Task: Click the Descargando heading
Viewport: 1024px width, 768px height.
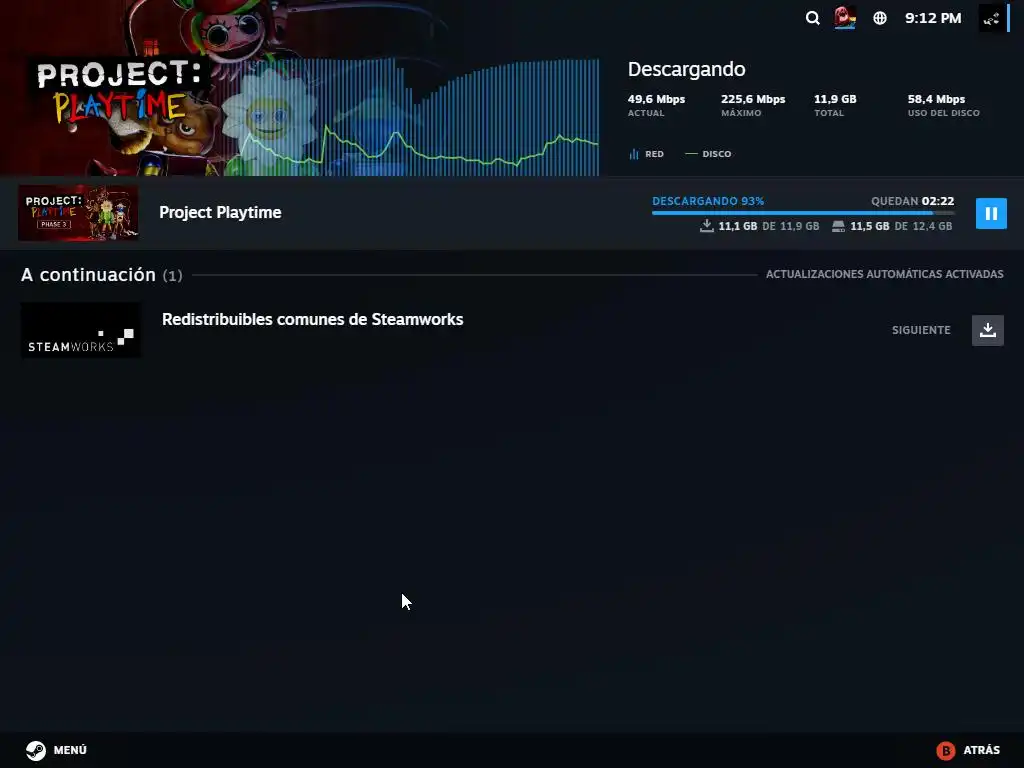Action: tap(686, 69)
